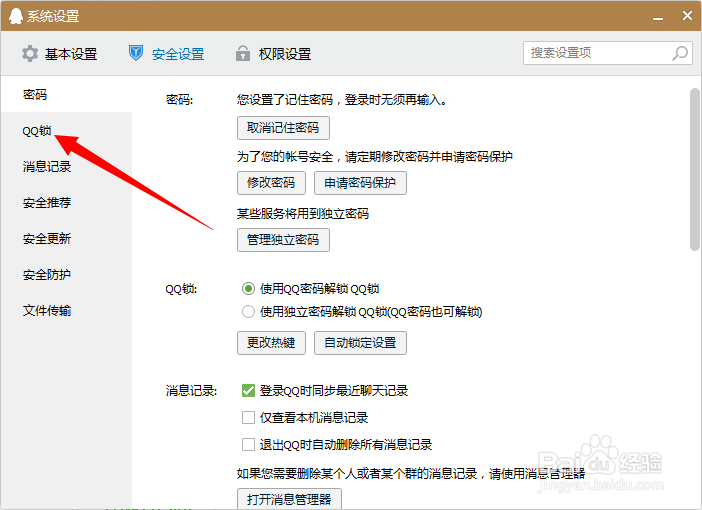The image size is (702, 510).
Task: Click the 申请密码保护 button
Action: tap(360, 183)
